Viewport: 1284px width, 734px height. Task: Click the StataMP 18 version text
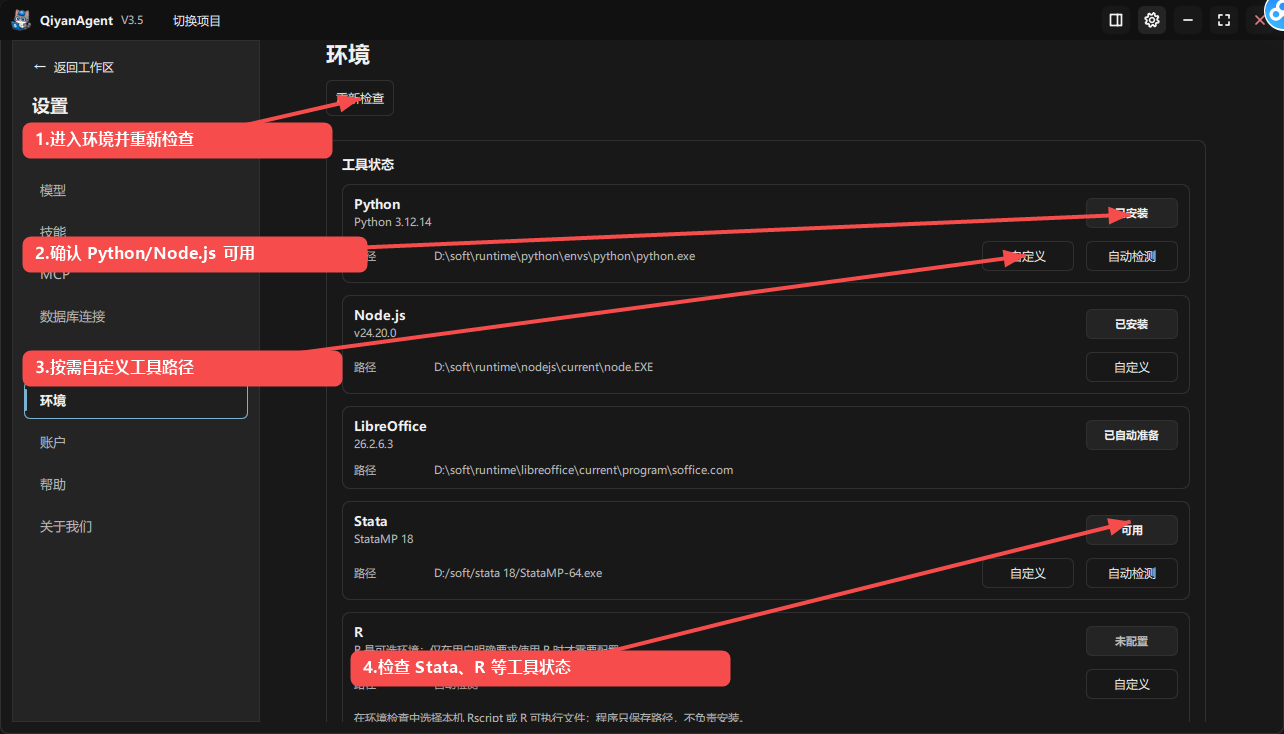[383, 539]
